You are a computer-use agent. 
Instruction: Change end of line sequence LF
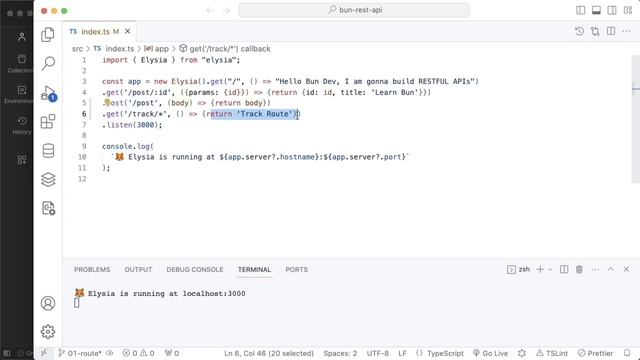(402, 353)
